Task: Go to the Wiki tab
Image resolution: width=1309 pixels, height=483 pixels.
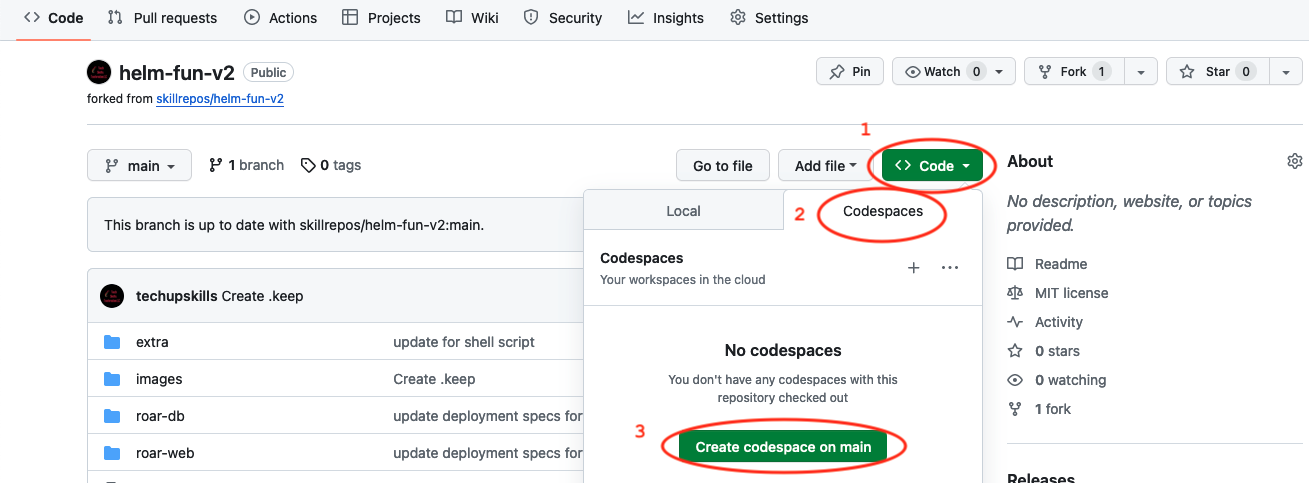Action: tap(471, 17)
